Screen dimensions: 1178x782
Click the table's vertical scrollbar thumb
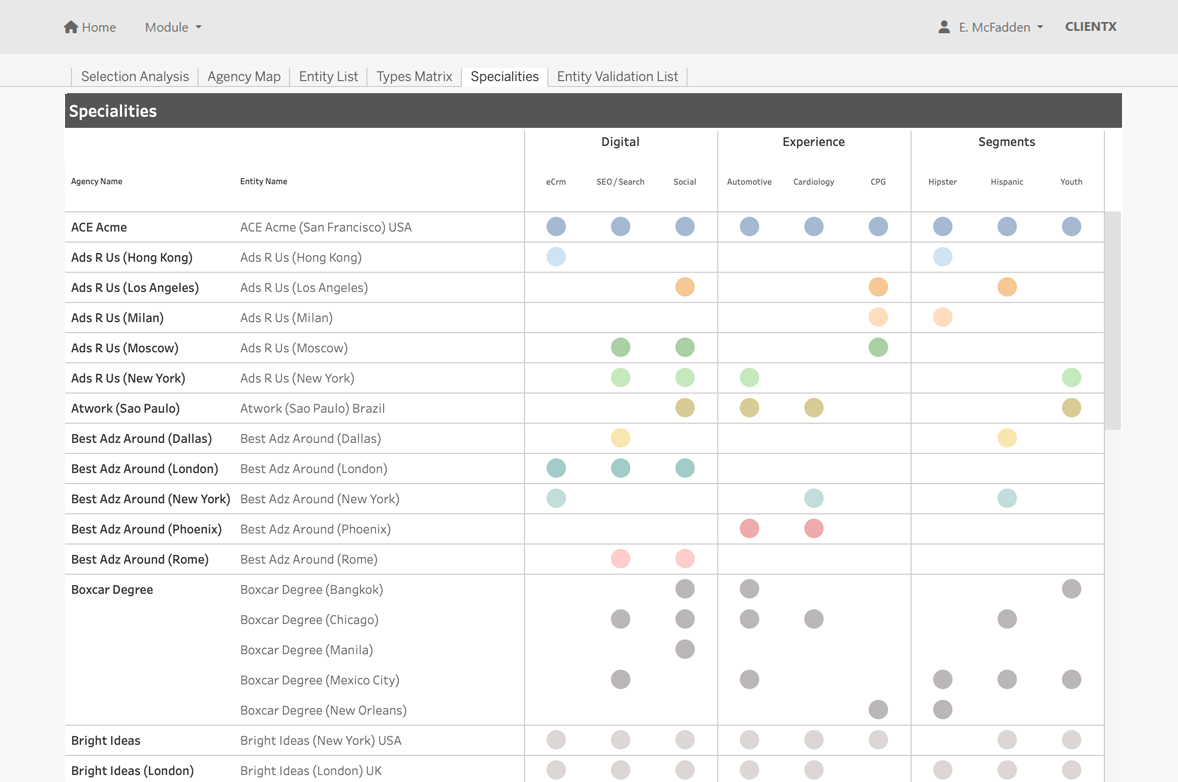coord(1113,320)
